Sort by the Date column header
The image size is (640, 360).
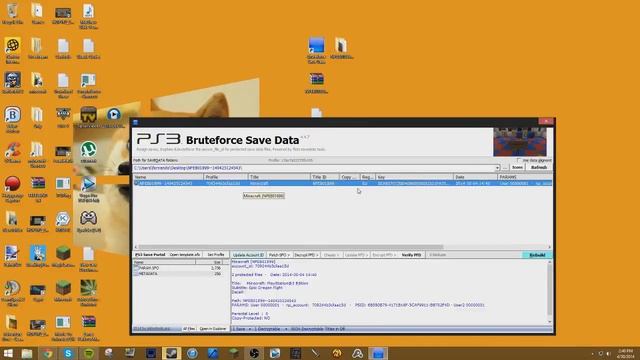(x=476, y=177)
